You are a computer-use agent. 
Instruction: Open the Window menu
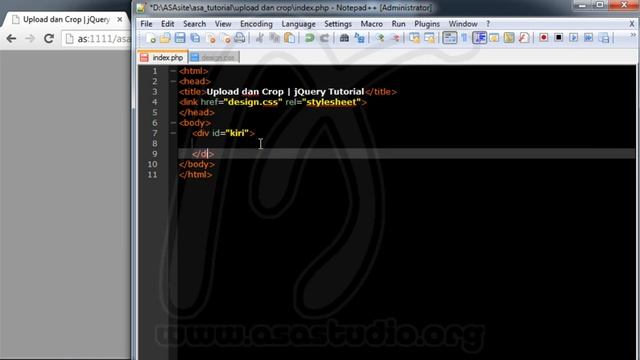click(x=463, y=24)
